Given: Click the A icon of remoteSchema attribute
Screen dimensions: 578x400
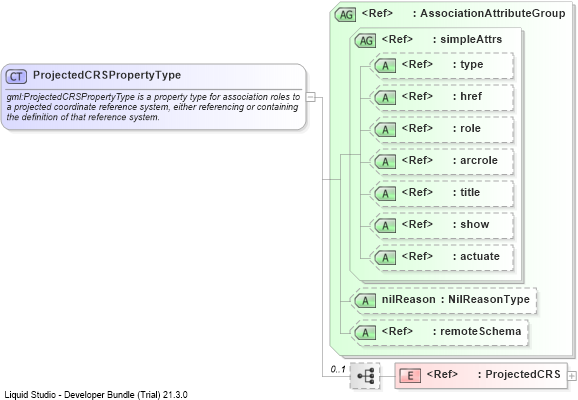Looking at the screenshot, I should [365, 333].
